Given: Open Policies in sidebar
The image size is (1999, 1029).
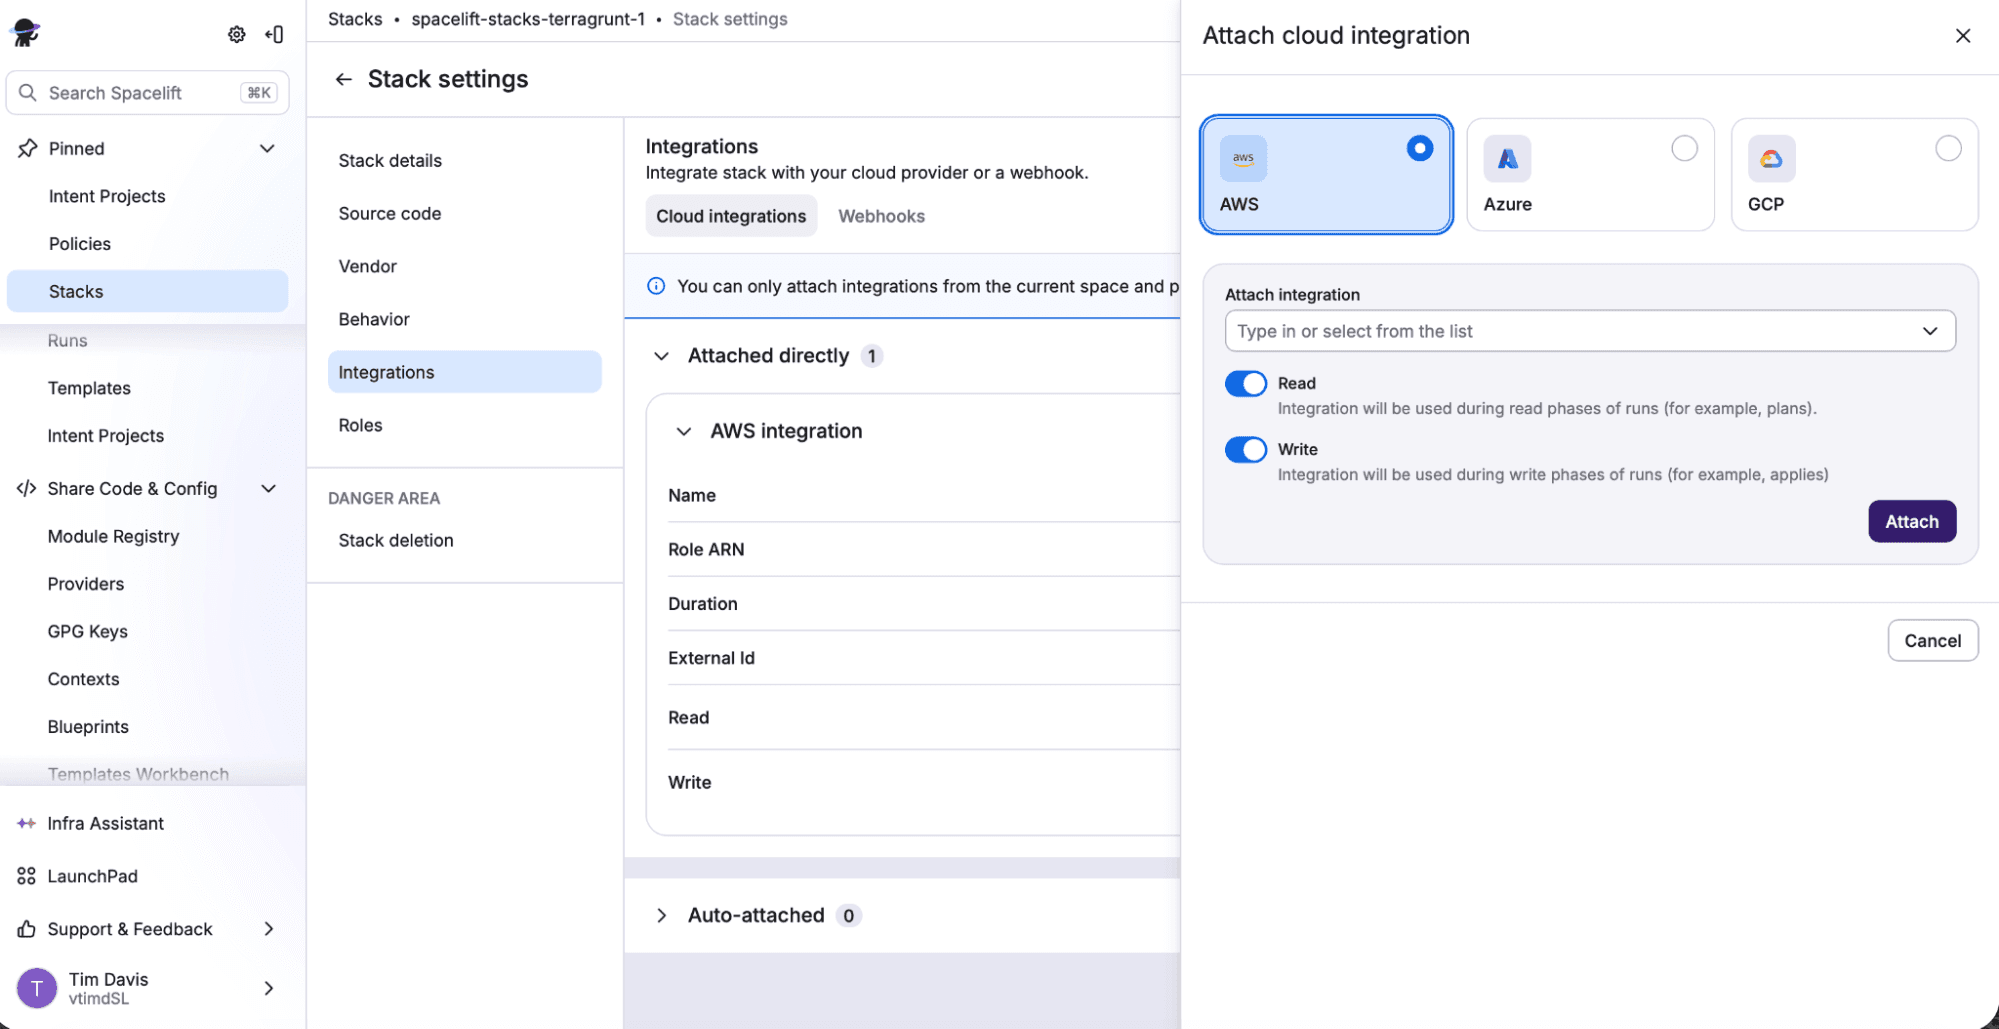Looking at the screenshot, I should [80, 244].
